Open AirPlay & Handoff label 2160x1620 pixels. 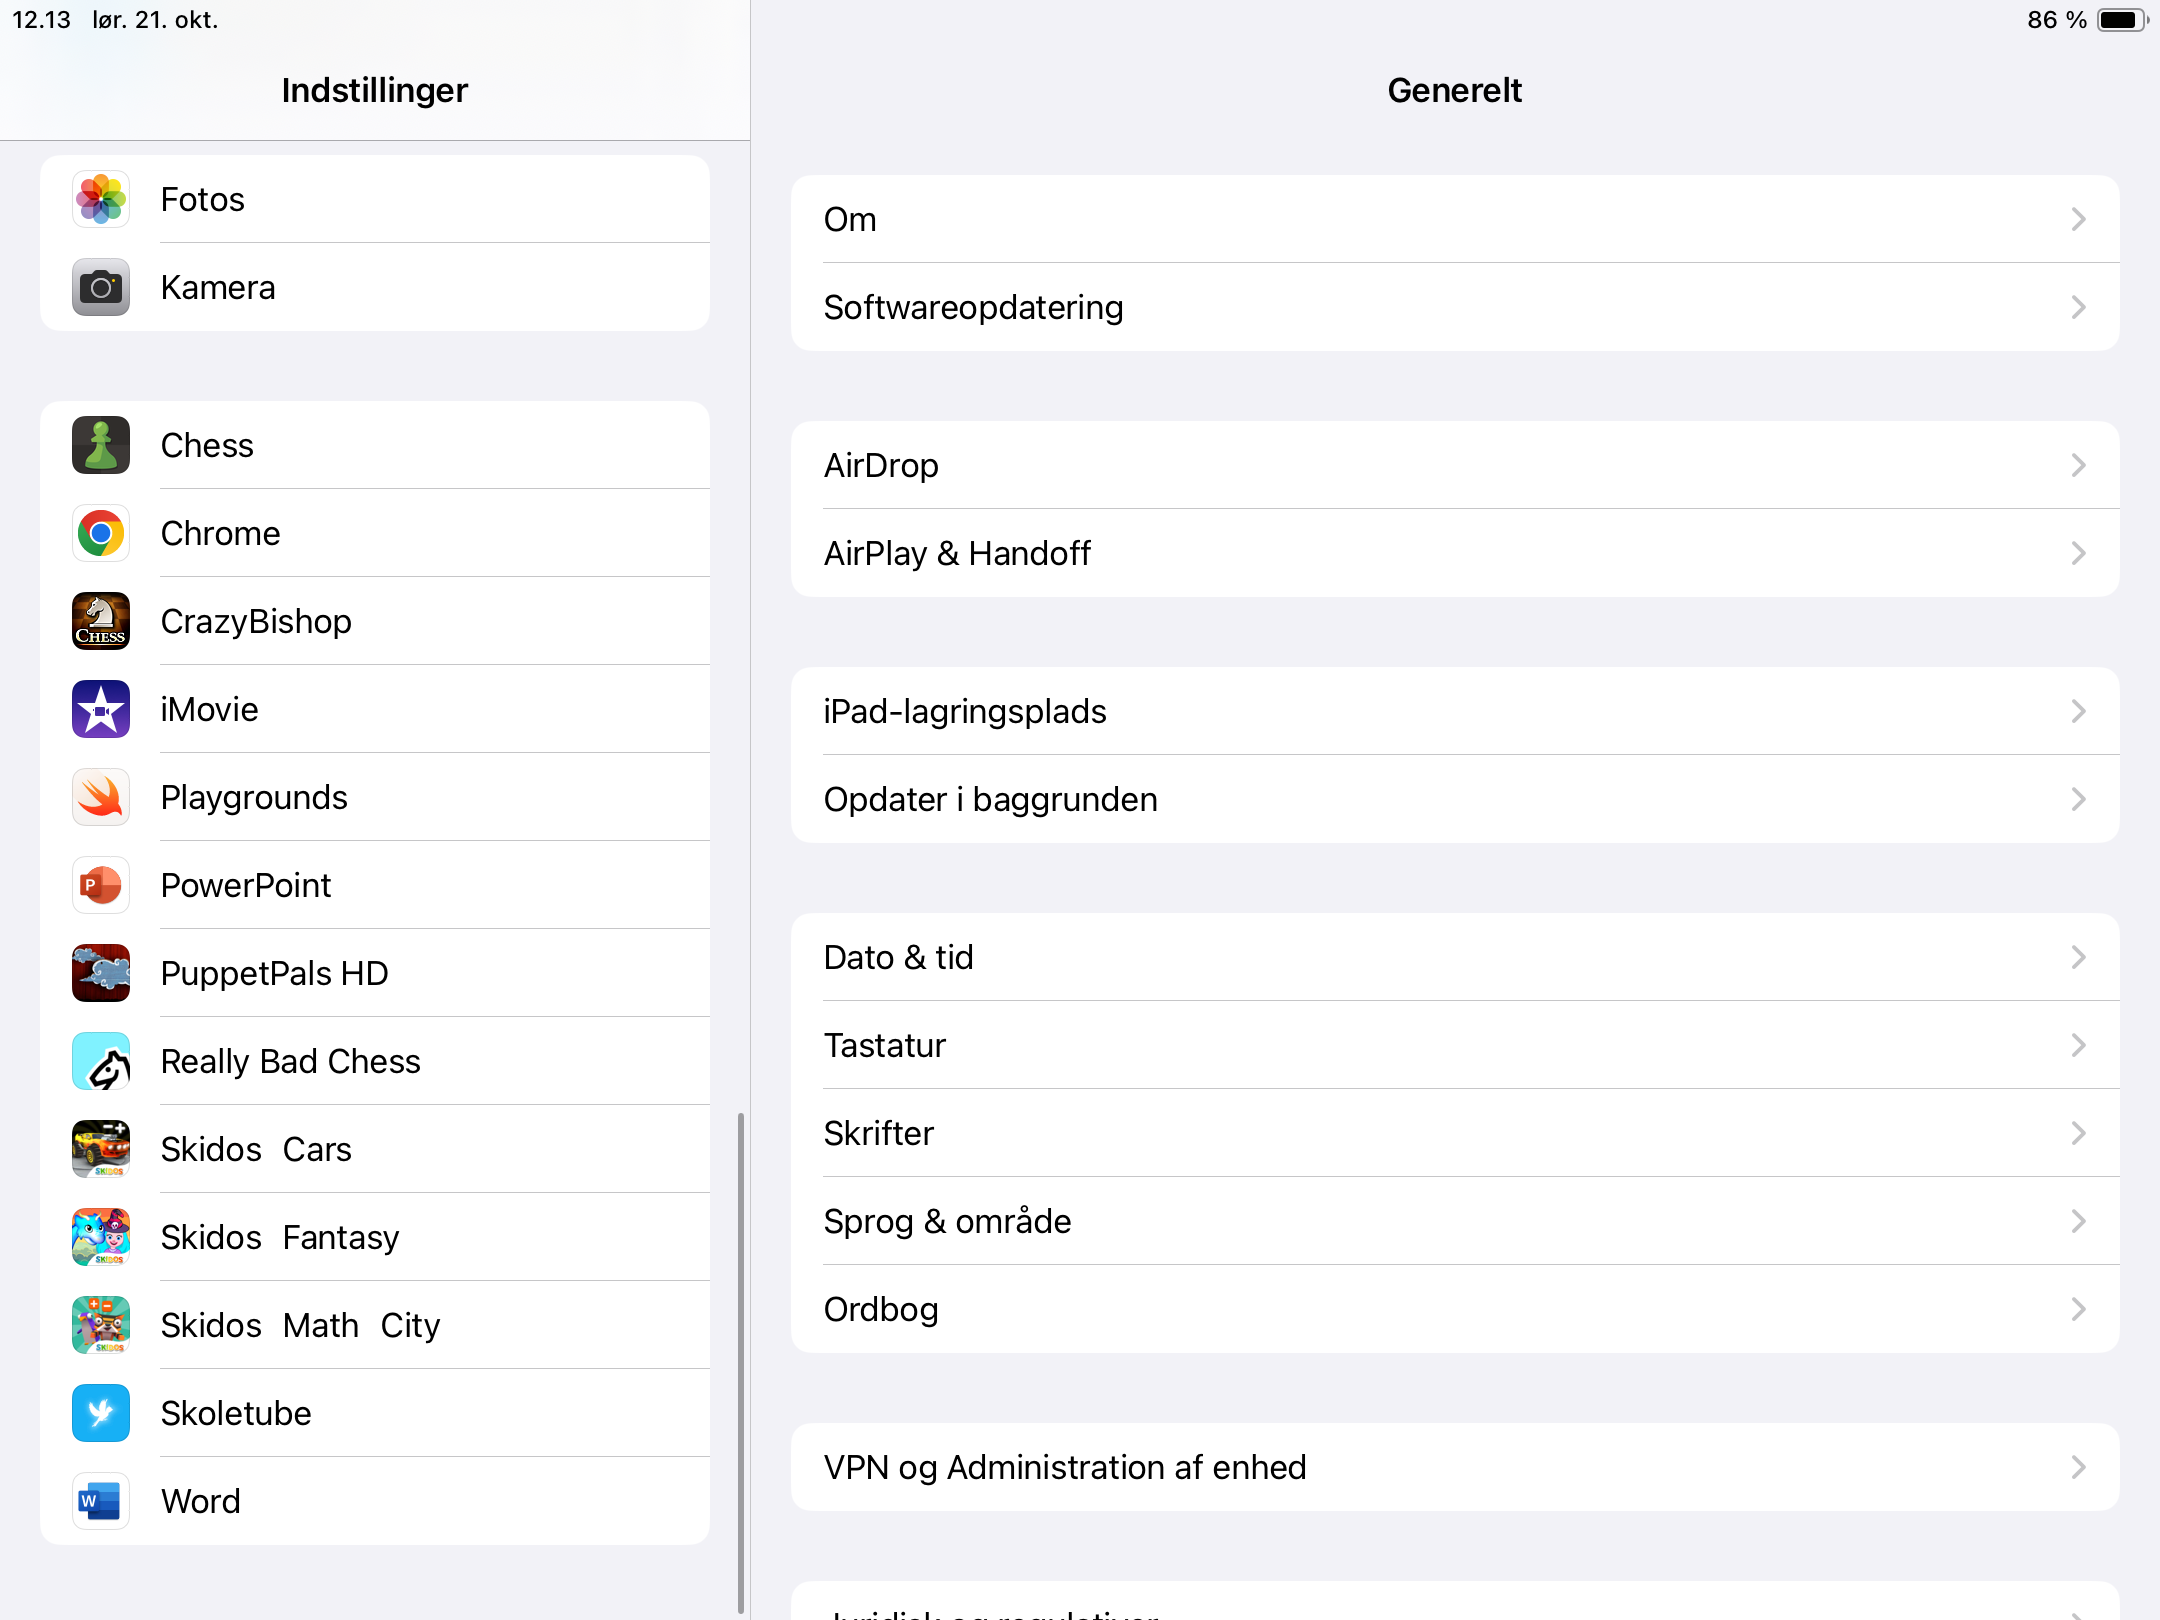957,553
